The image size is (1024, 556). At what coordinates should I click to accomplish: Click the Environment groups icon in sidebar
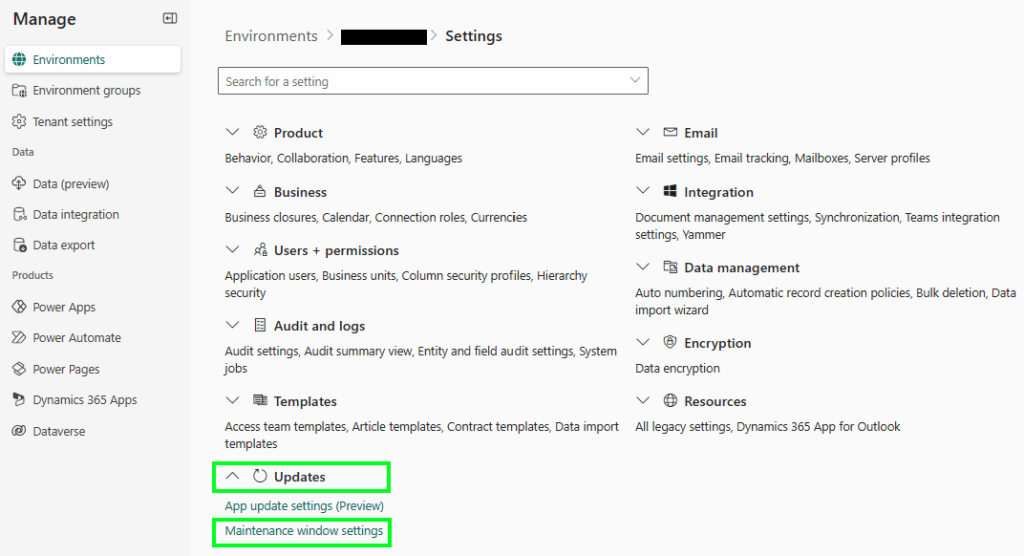pos(19,91)
